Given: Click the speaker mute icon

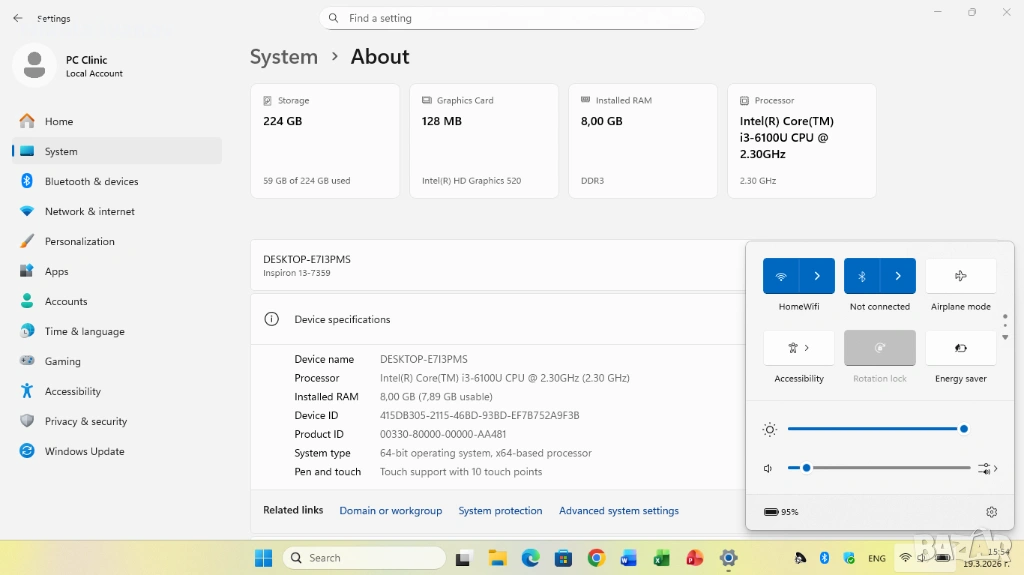Looking at the screenshot, I should click(769, 468).
